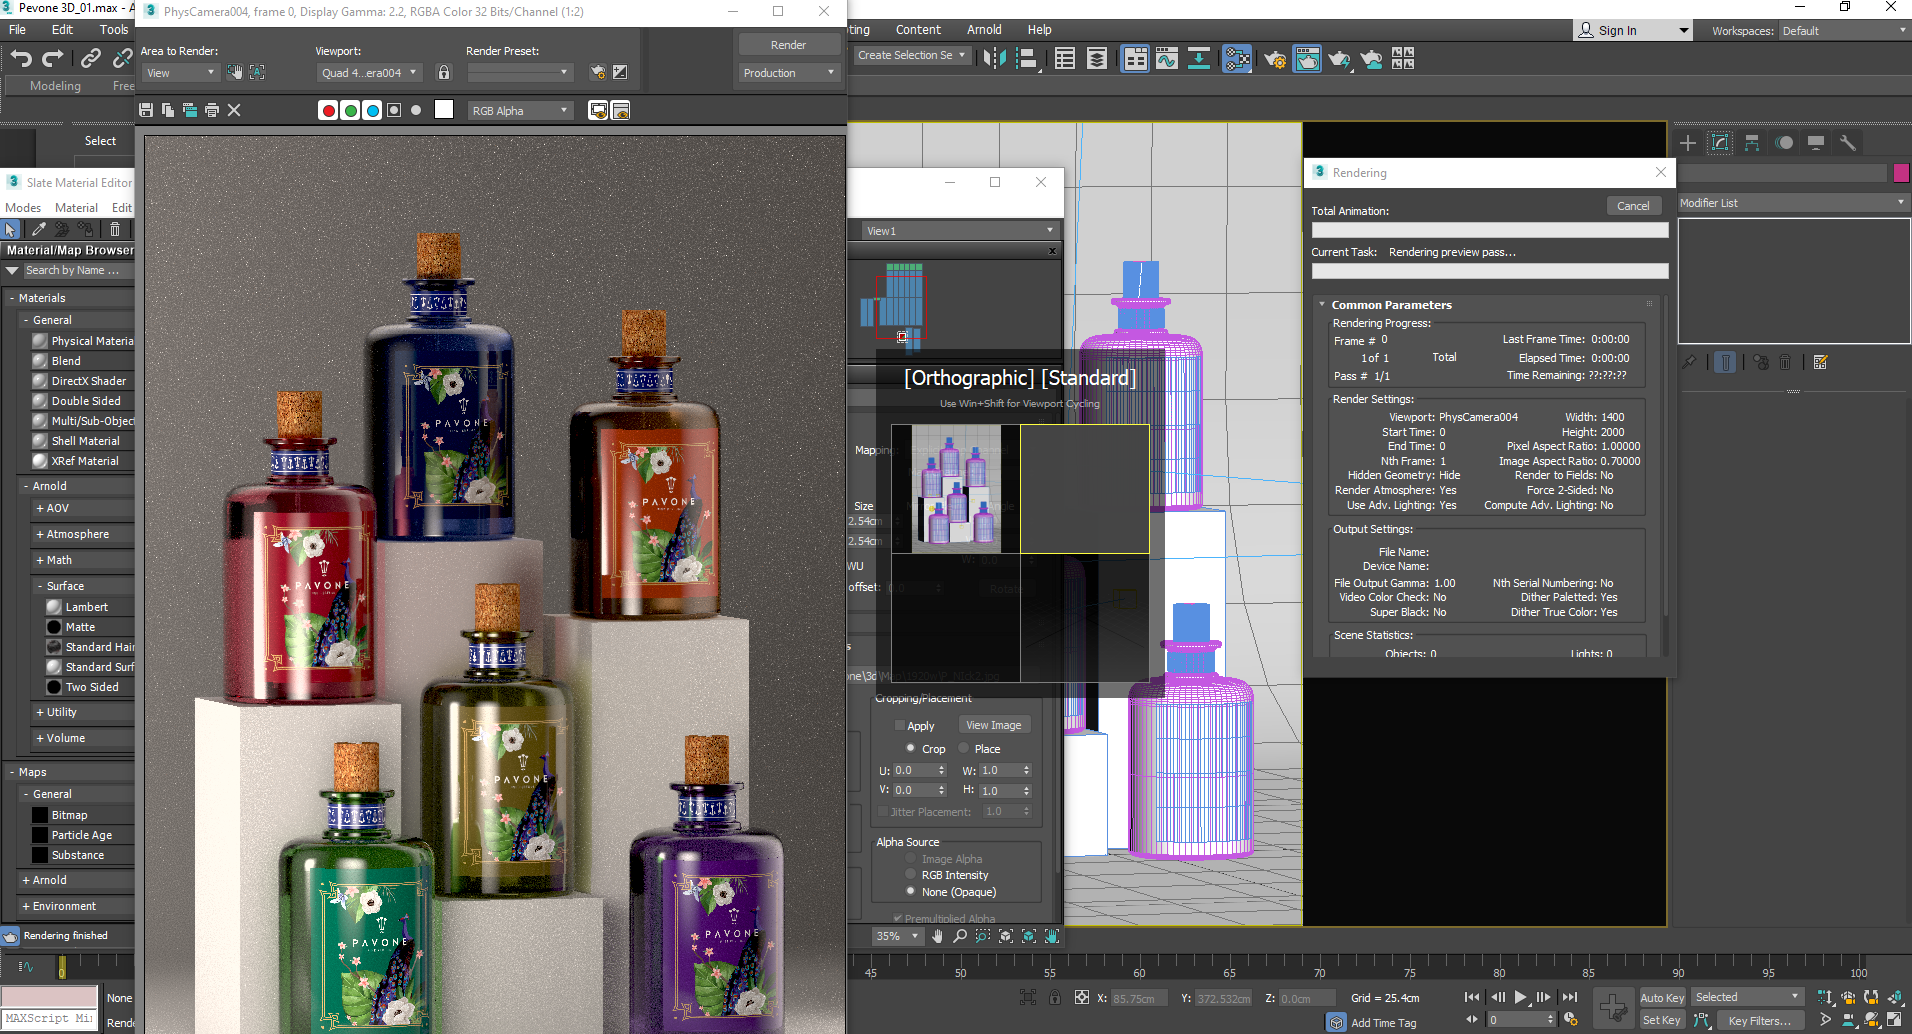This screenshot has width=1912, height=1034.
Task: Clear the render frame with X icon
Action: click(234, 110)
